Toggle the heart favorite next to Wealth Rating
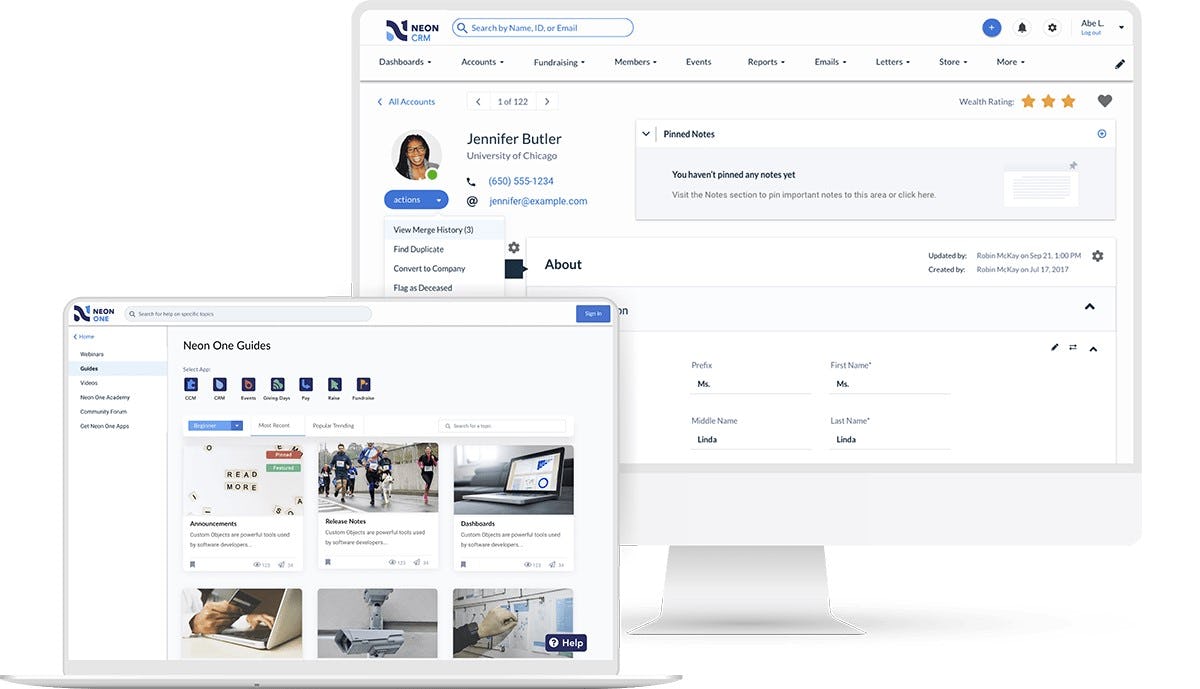Viewport: 1200px width, 689px height. pos(1103,100)
